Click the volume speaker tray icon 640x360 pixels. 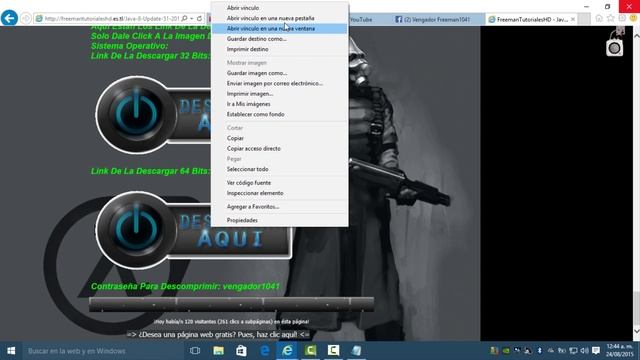click(584, 351)
